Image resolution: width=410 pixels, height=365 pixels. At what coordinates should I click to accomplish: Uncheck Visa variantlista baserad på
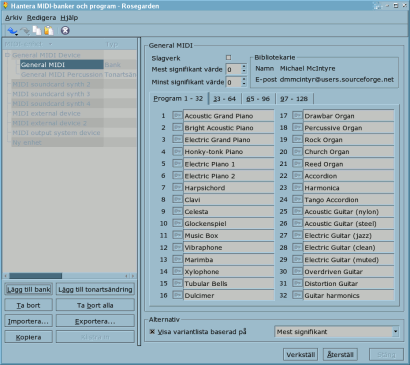pyautogui.click(x=152, y=331)
